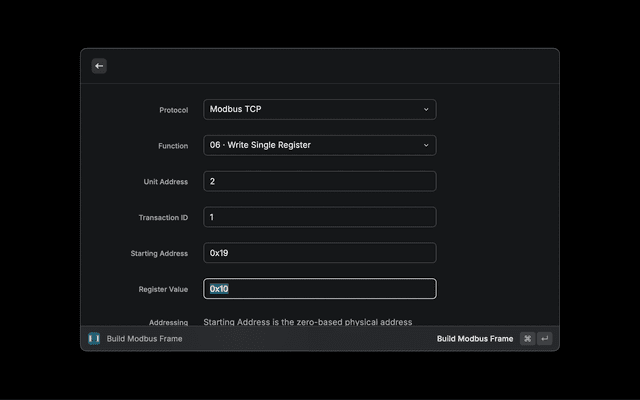The image size is (640, 400).
Task: Click the return key symbol icon
Action: [x=545, y=338]
